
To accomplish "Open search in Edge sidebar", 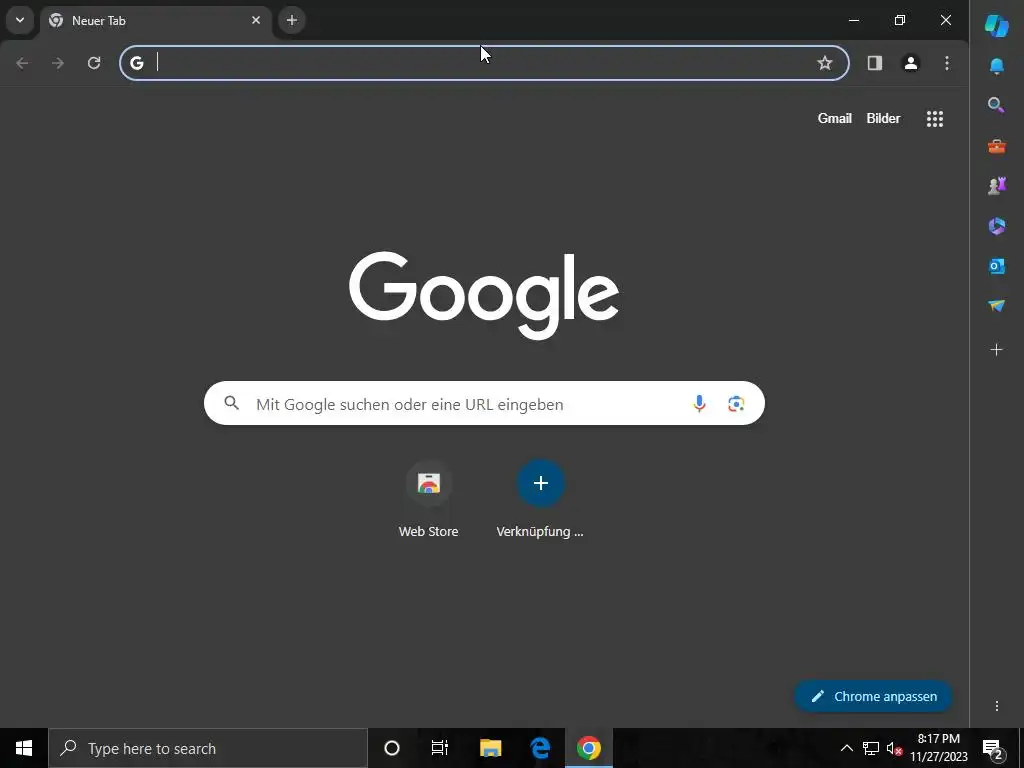I will pyautogui.click(x=997, y=105).
